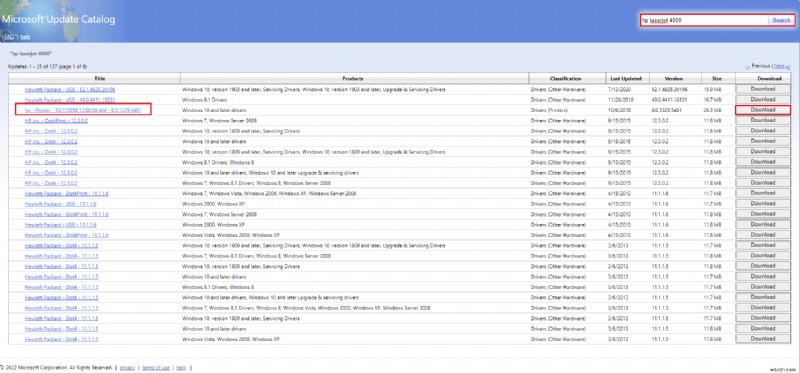Open the help link in the header
Screen dimensions: 800x373
click(x=26, y=37)
